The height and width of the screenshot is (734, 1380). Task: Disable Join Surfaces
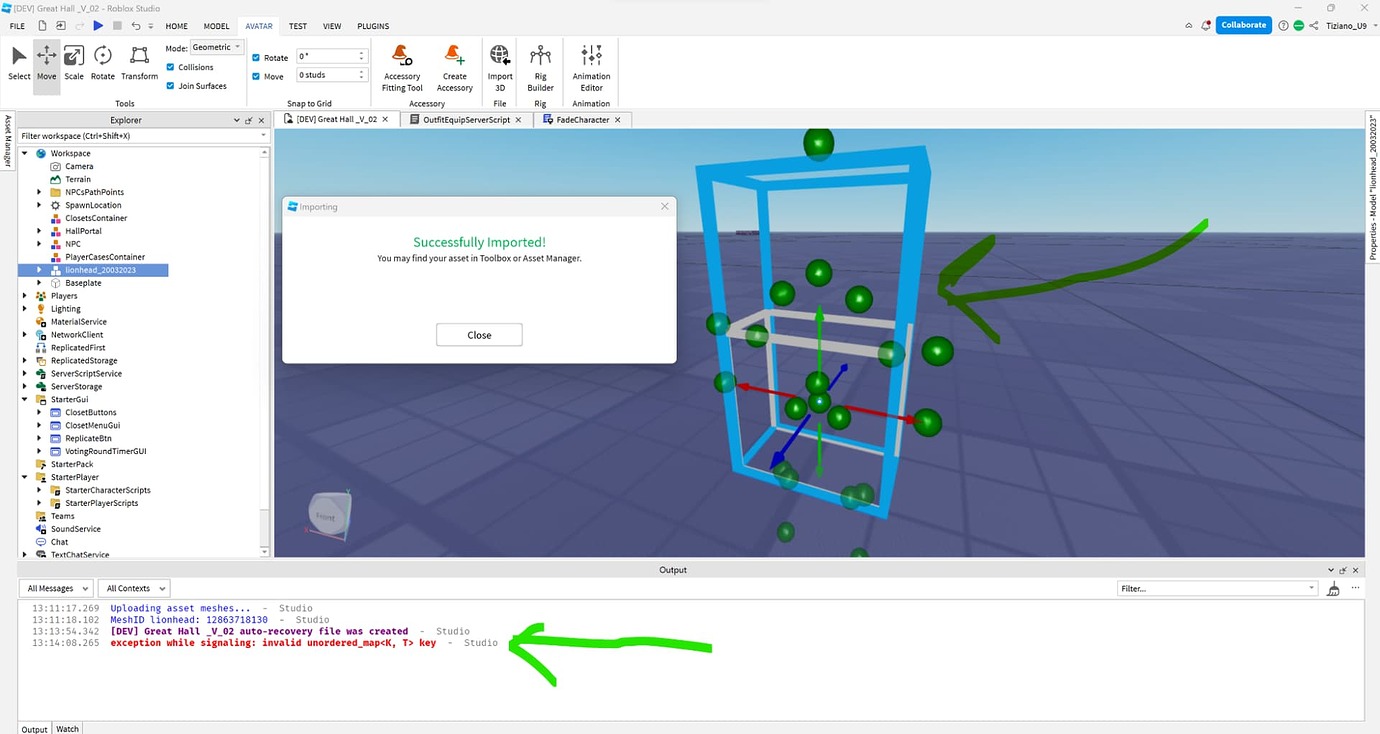click(x=171, y=86)
